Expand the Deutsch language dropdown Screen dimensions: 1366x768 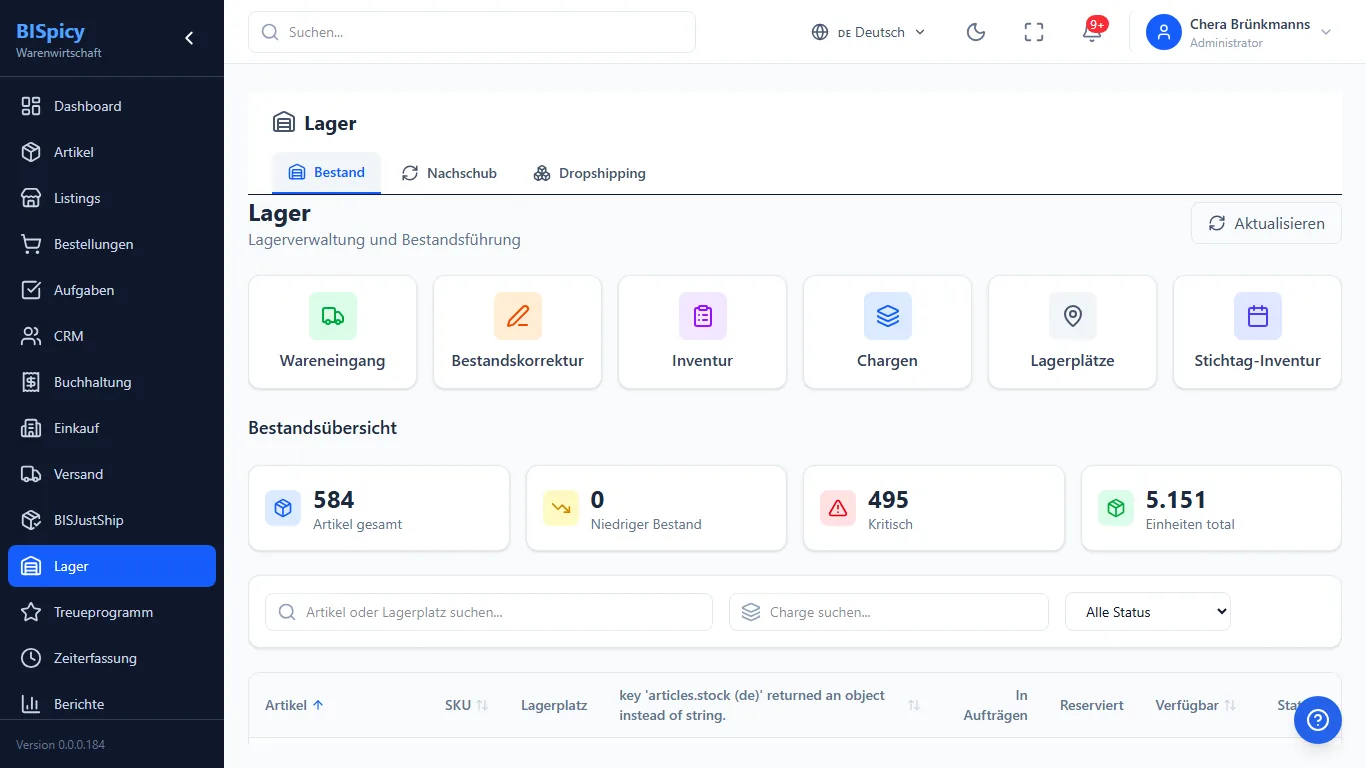click(x=868, y=32)
